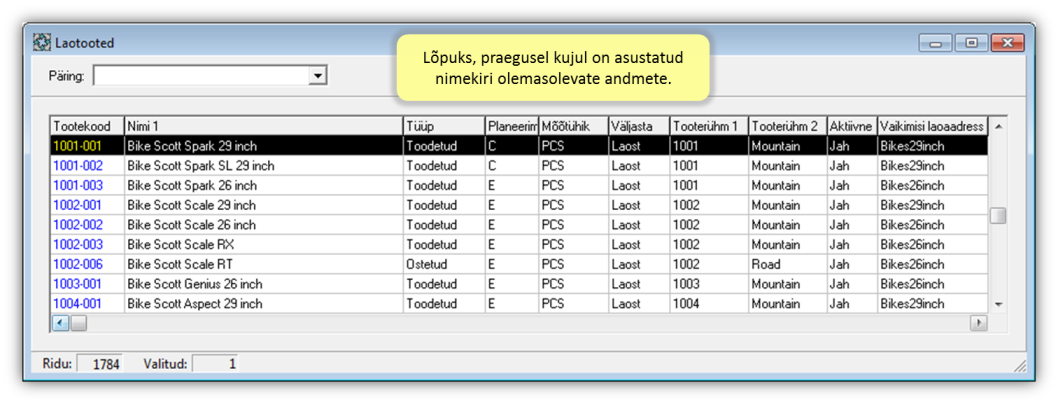
Task: Click horizontal scrollbar left arrow
Action: [61, 323]
